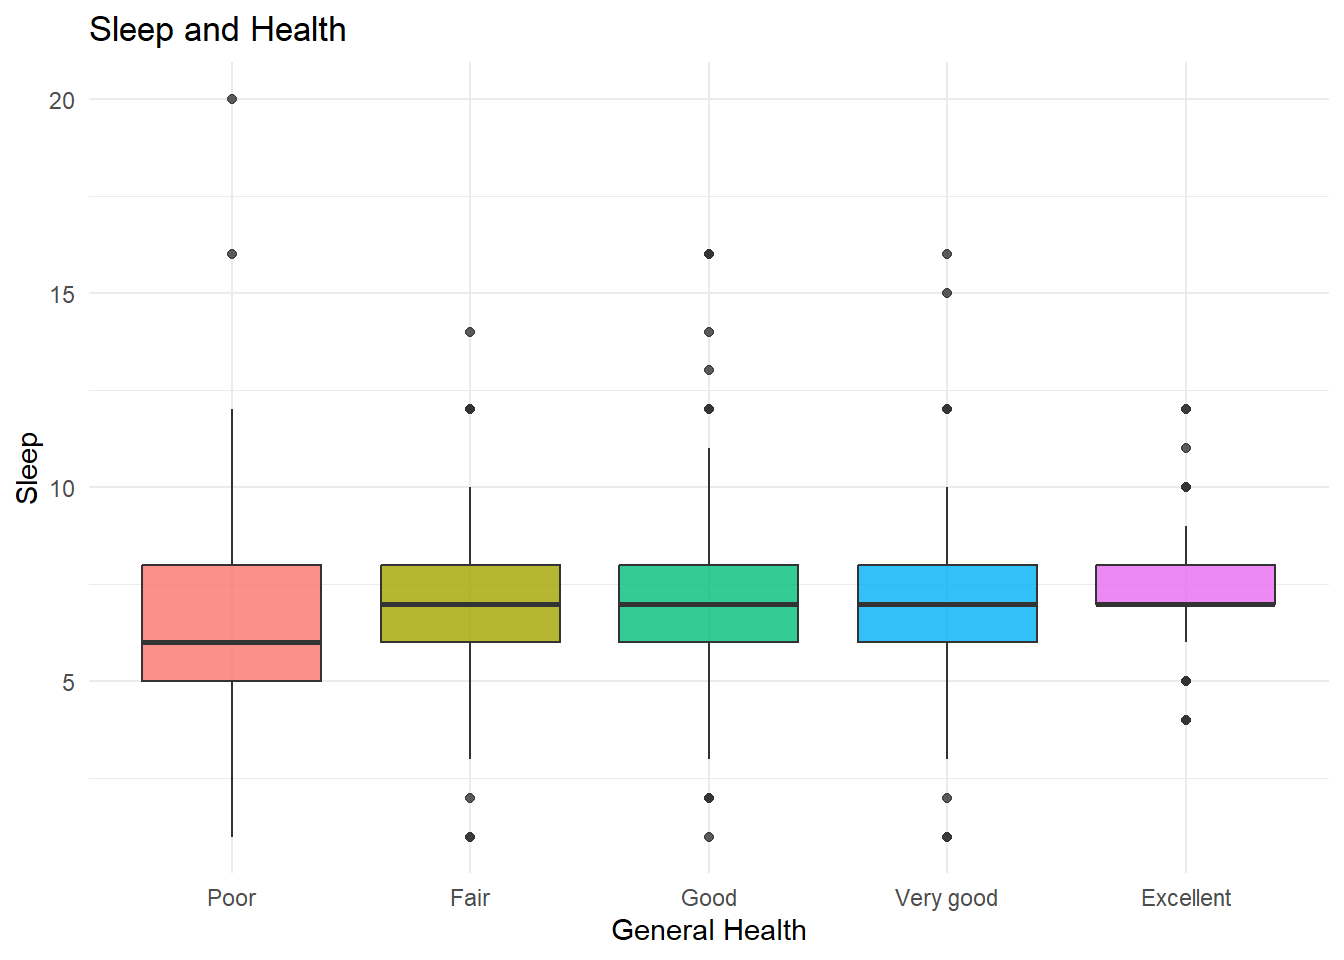Viewport: 1344px width, 960px height.
Task: Click the y-axis tick label 20
Action: click(62, 100)
